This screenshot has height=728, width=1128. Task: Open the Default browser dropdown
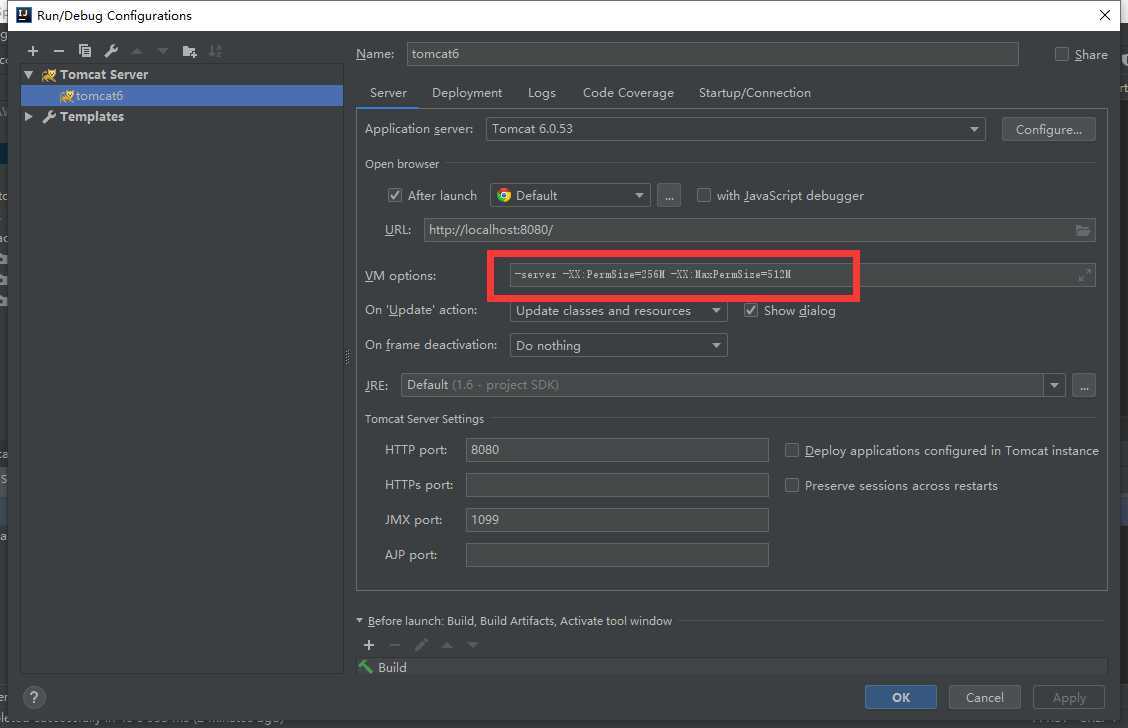[x=570, y=196]
